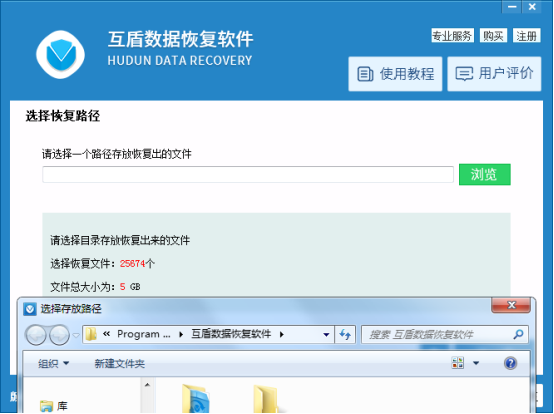This screenshot has height=414, width=554.
Task: Open the help question mark icon
Action: pos(511,363)
